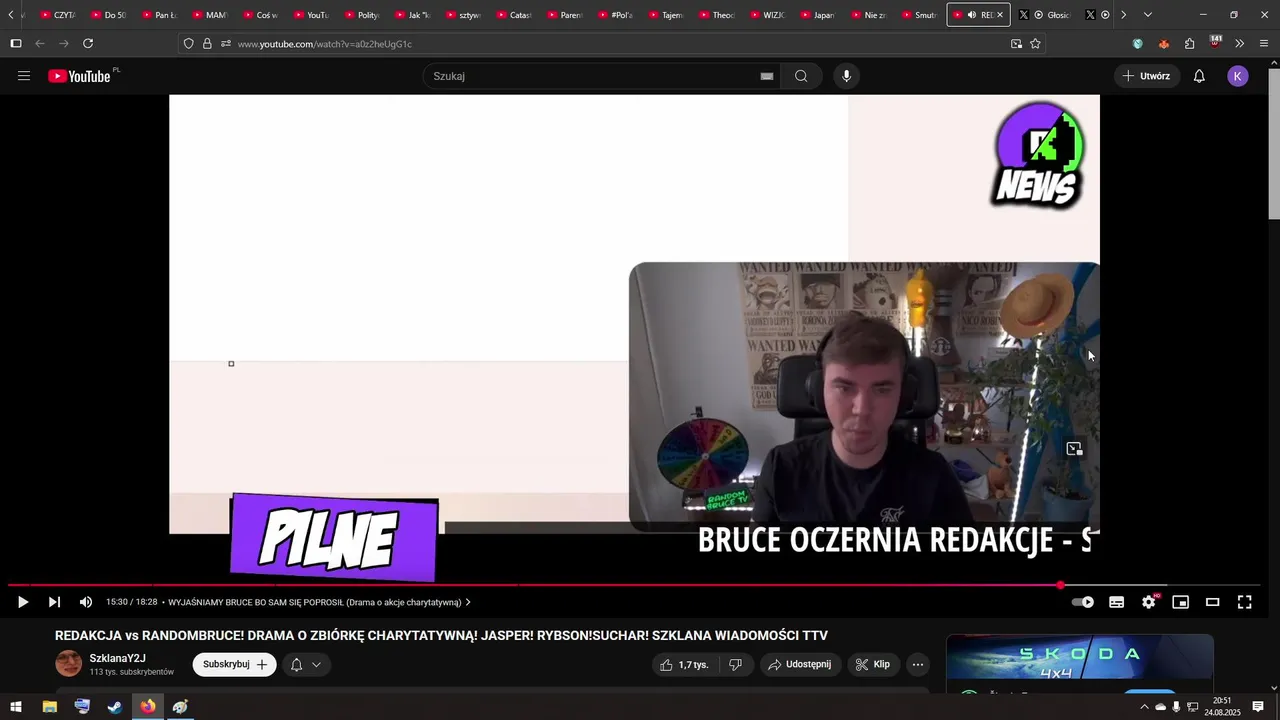
Task: Play the video
Action: 22,602
